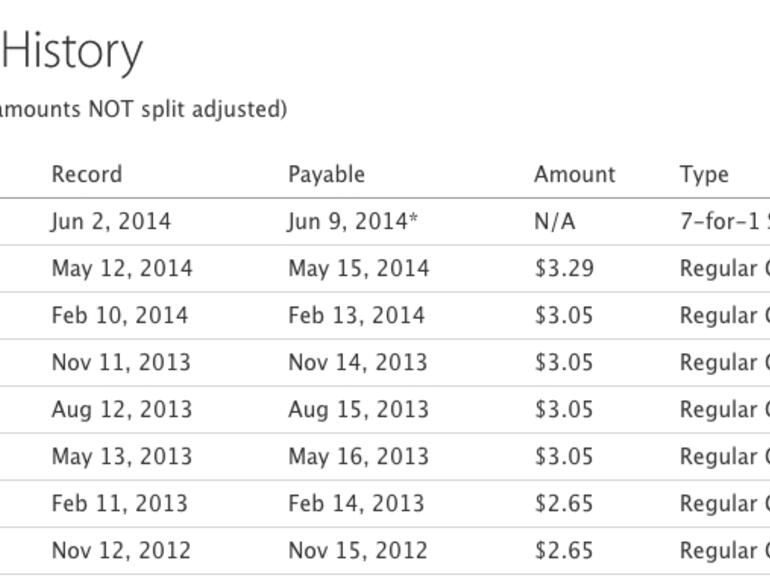Click the Amount column header
Screen dimensions: 770x578
tap(574, 174)
